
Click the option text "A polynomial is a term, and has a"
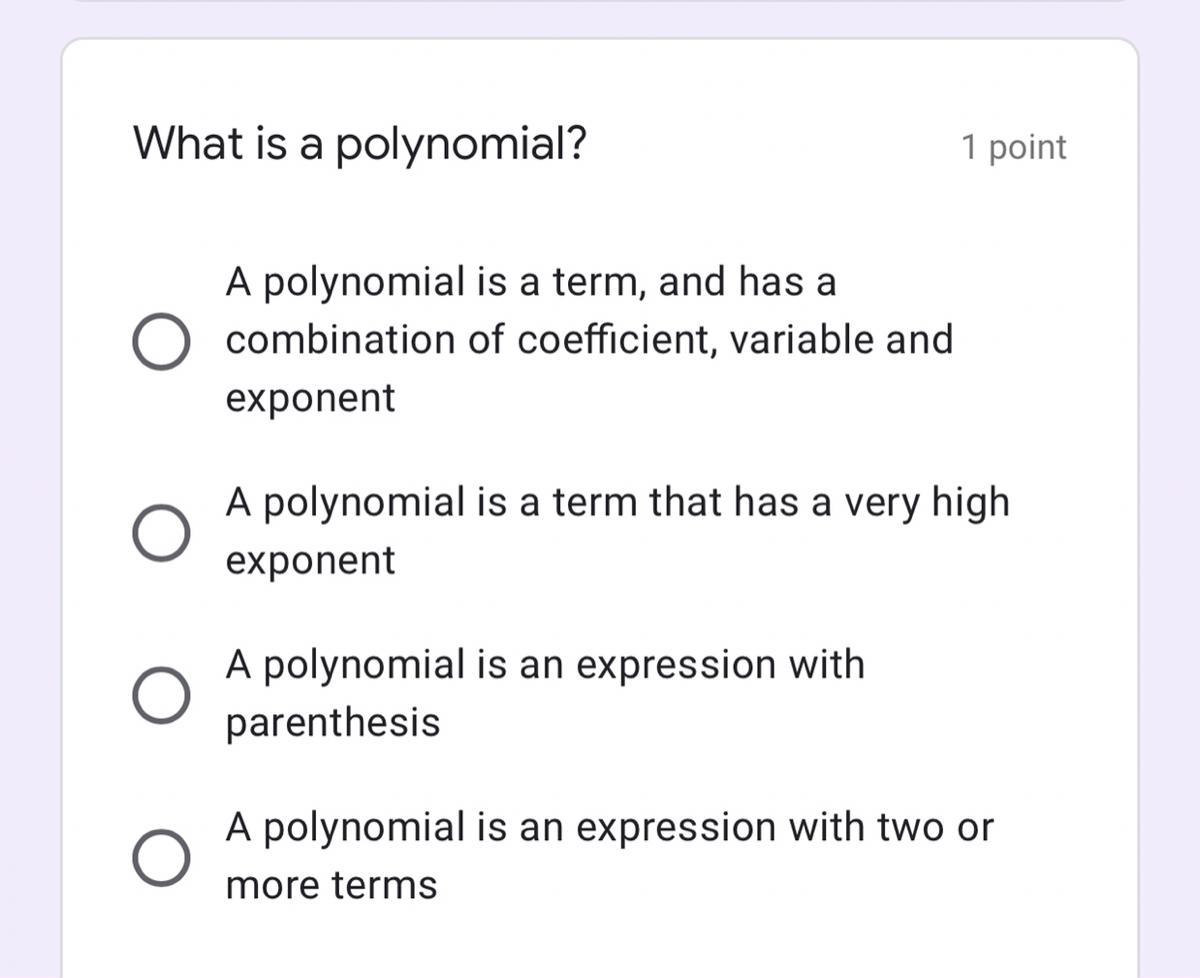(531, 282)
